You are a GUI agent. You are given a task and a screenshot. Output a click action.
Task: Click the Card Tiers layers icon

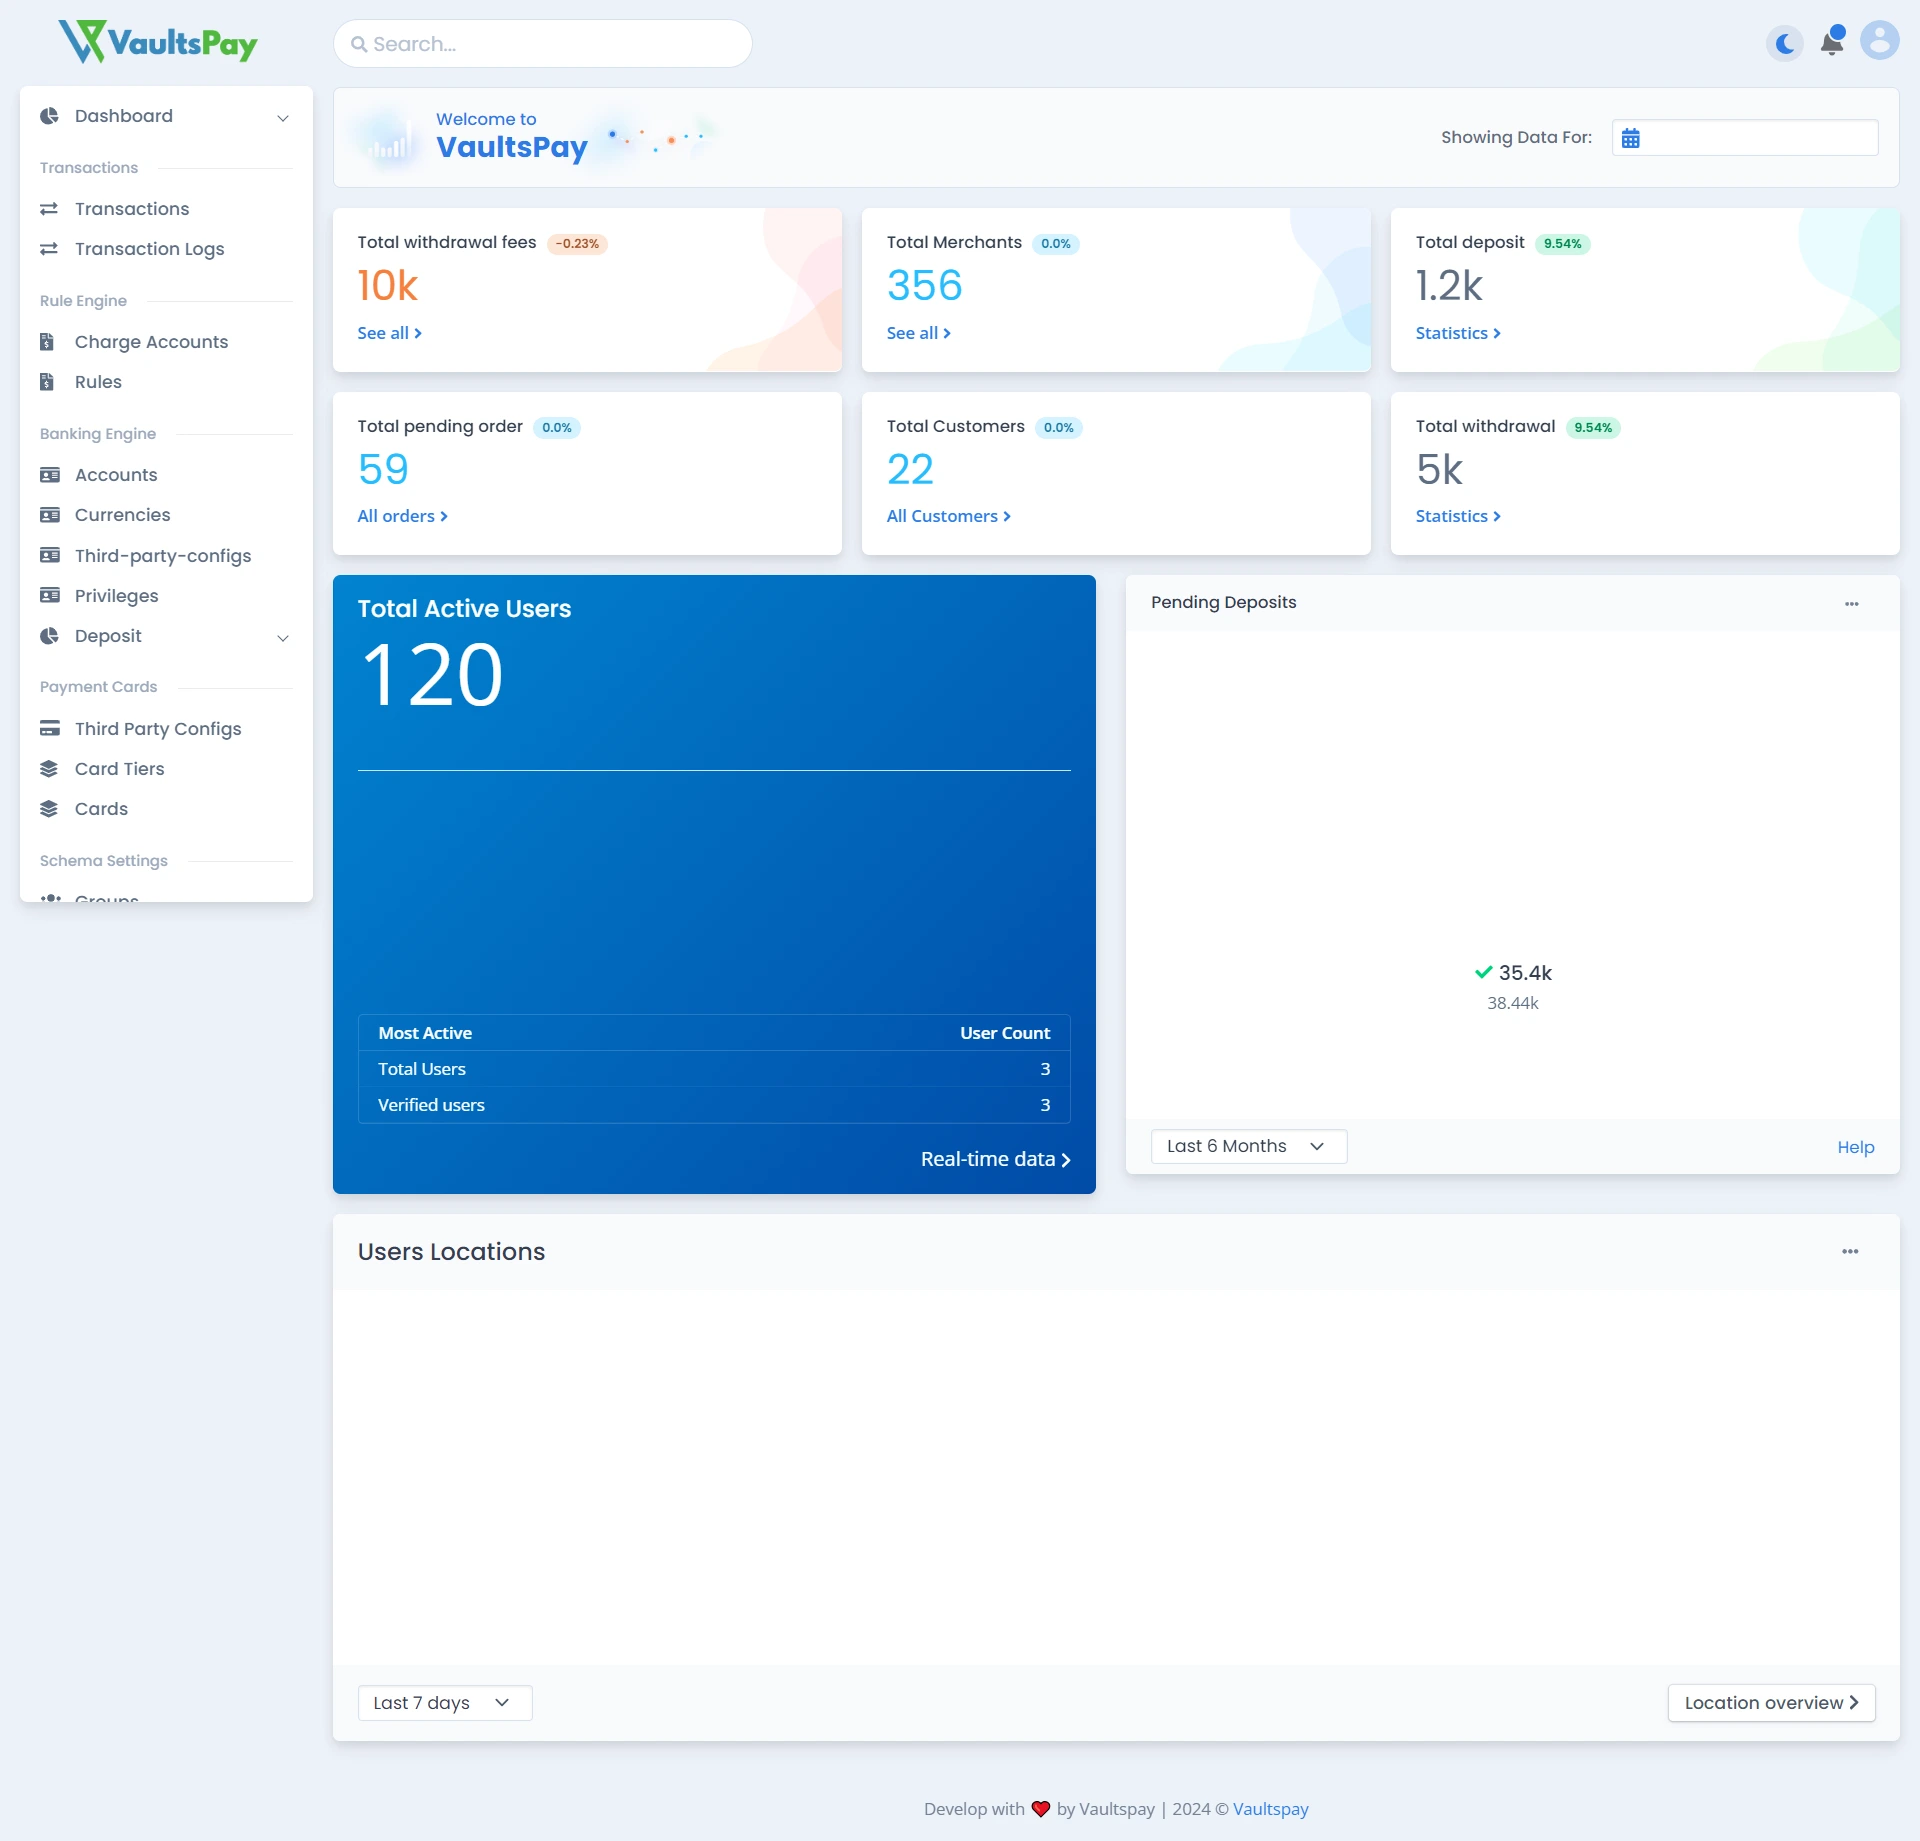pos(49,769)
